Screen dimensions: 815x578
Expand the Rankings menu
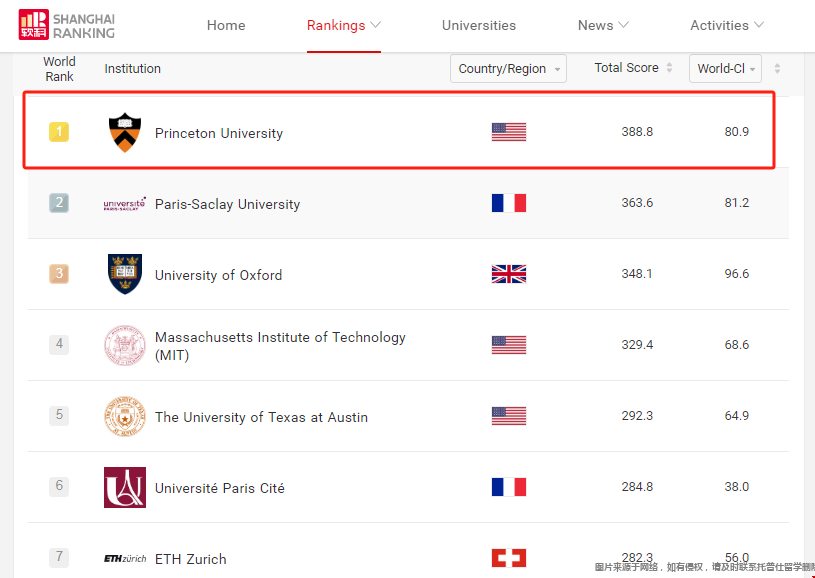point(344,25)
